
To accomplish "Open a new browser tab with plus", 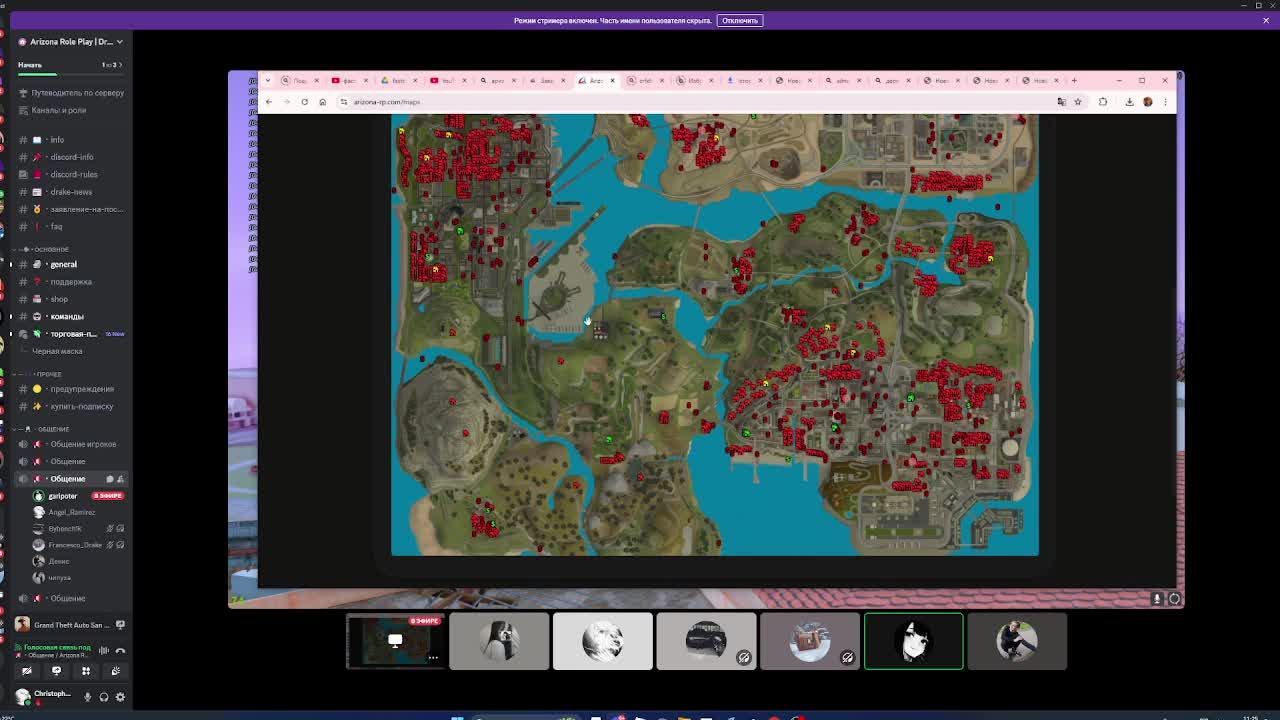I will click(1074, 80).
